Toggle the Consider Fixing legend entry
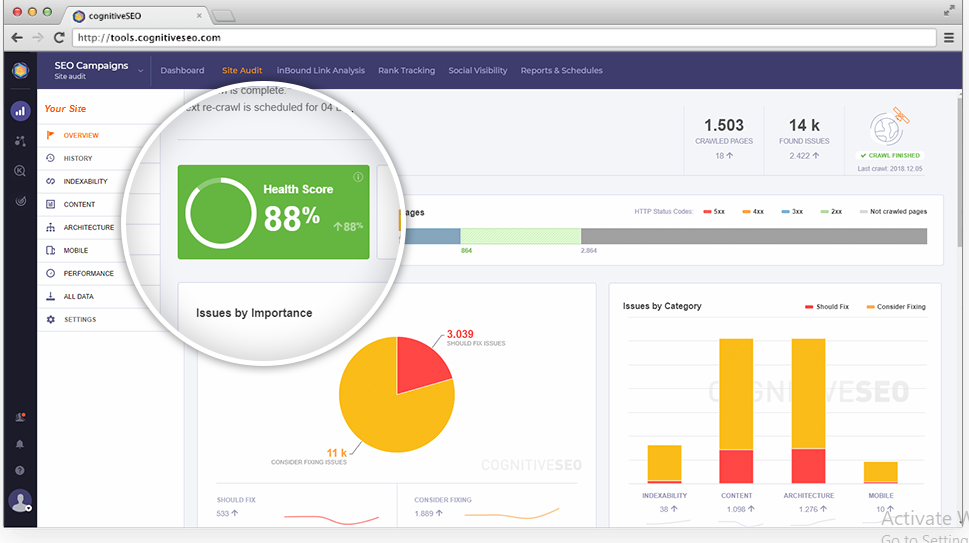This screenshot has height=543, width=969. (x=896, y=306)
